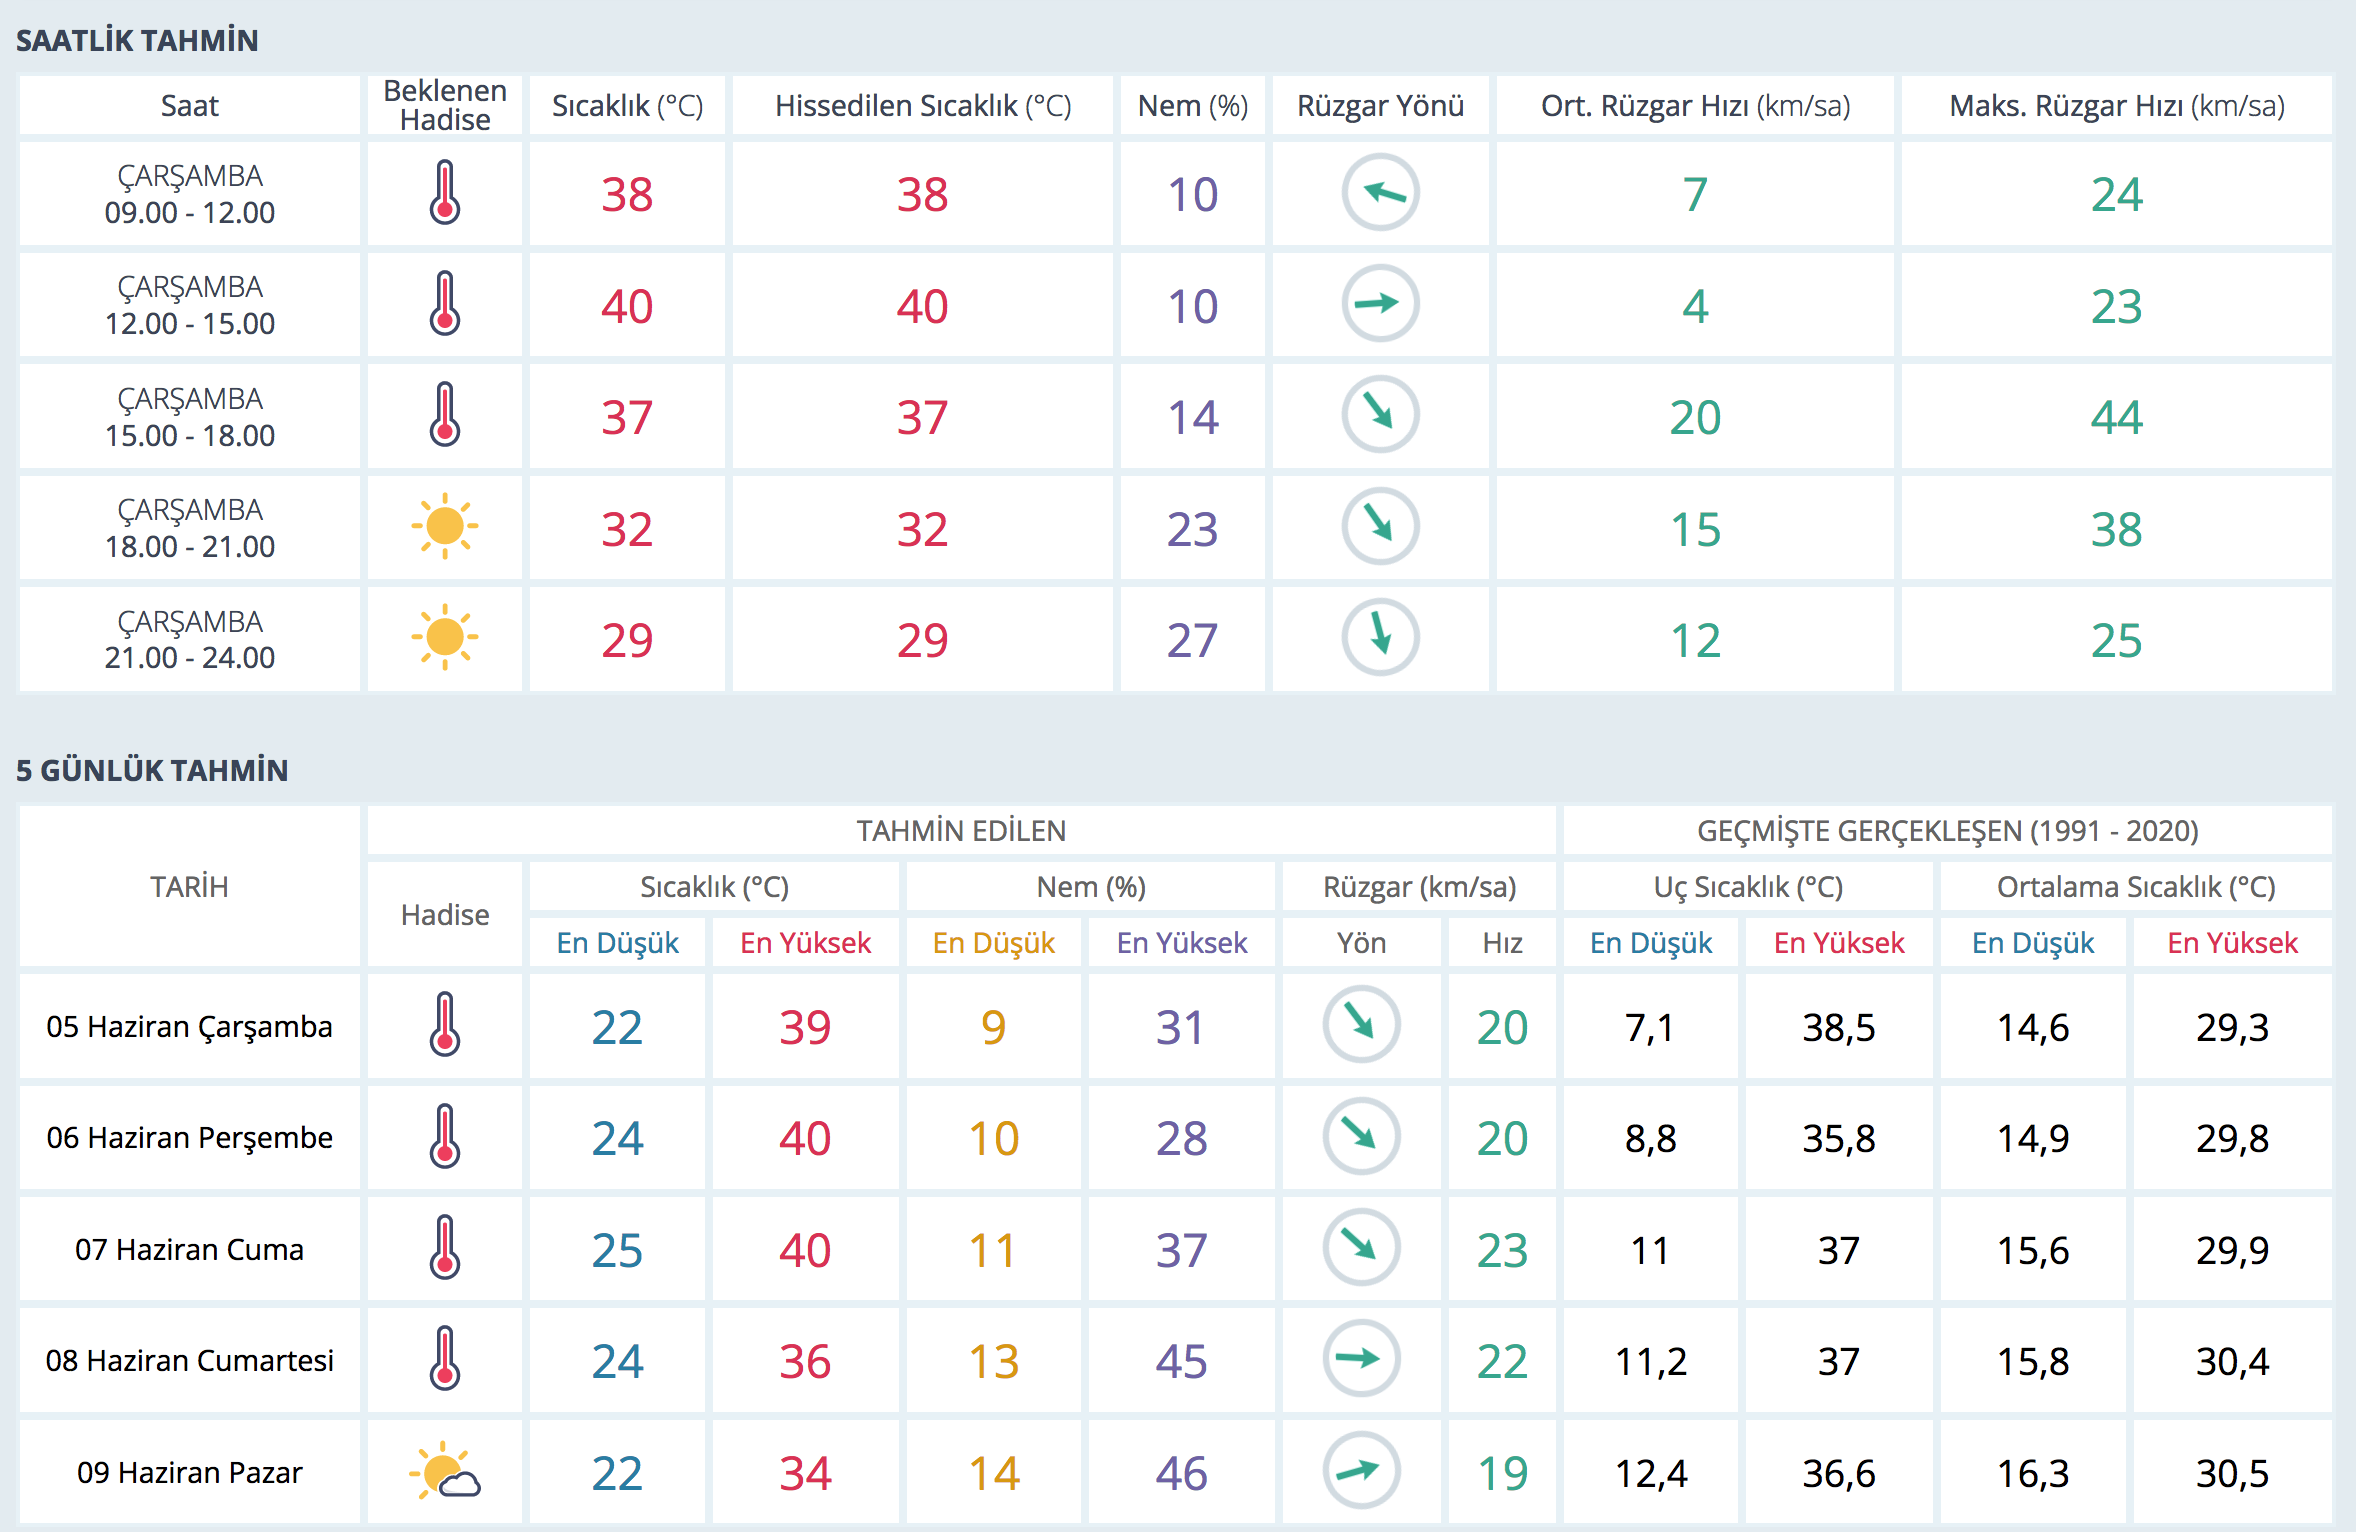Click the 07 Haziran Cuma date cell
This screenshot has height=1532, width=2356.
tap(189, 1250)
